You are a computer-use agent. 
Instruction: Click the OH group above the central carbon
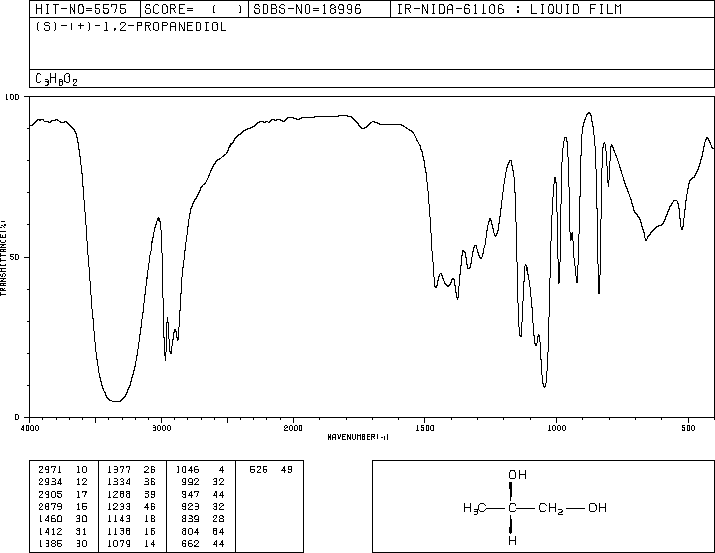pyautogui.click(x=518, y=475)
